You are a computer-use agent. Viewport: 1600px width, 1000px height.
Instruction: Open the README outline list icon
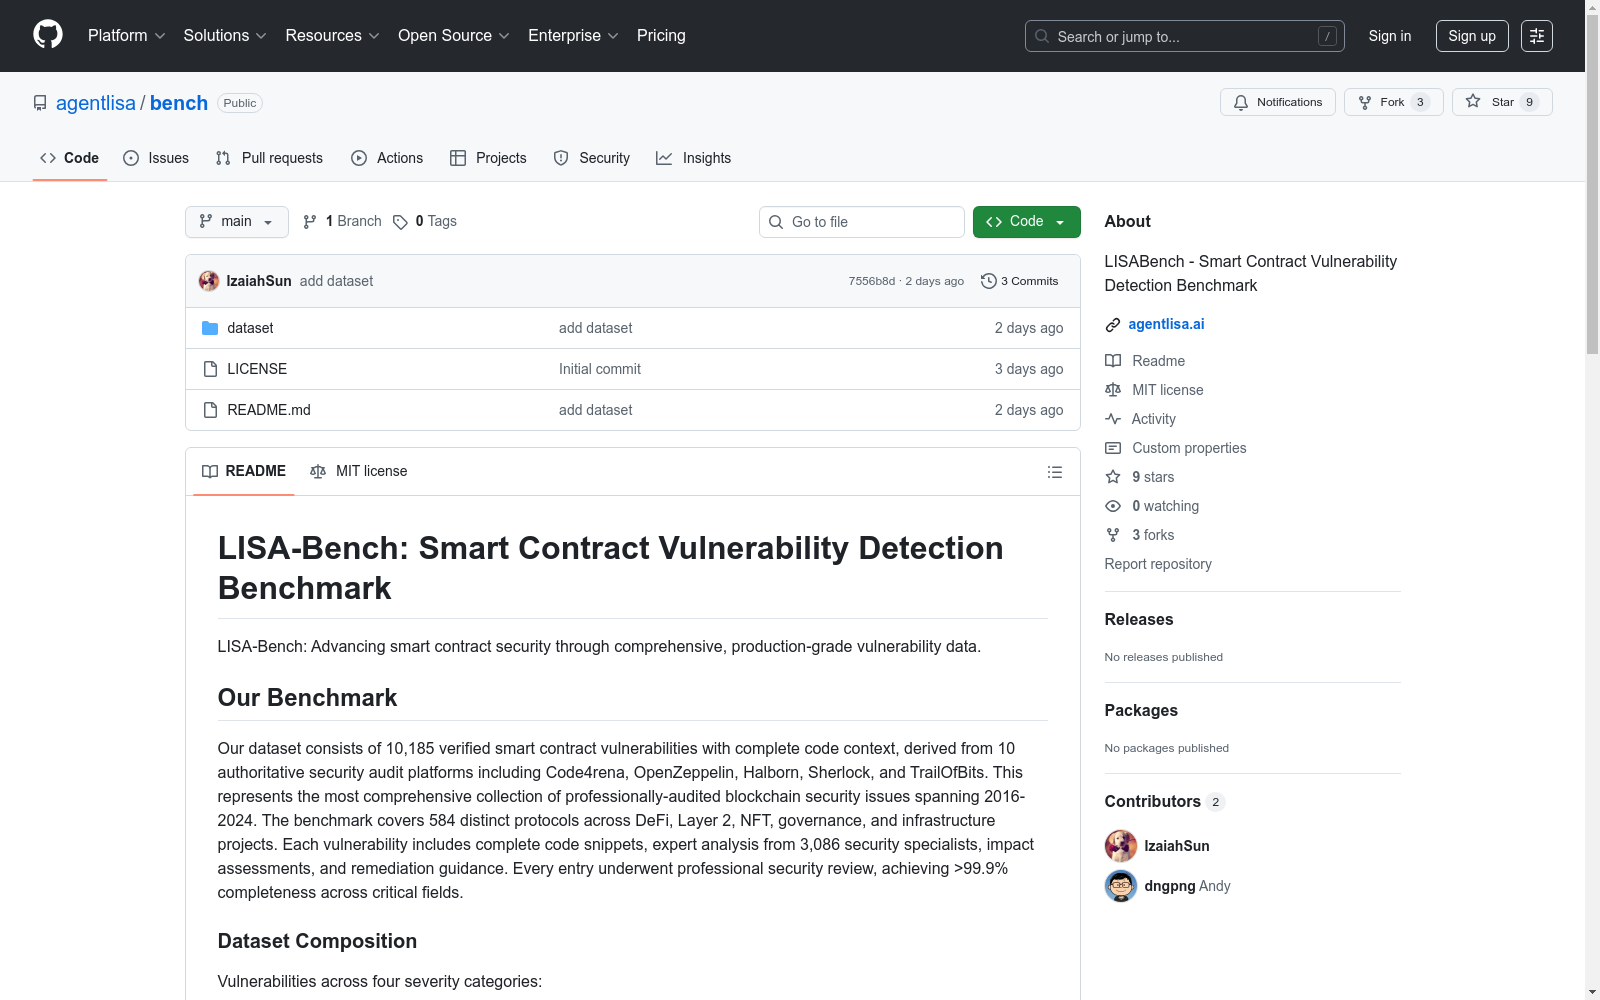tap(1055, 472)
